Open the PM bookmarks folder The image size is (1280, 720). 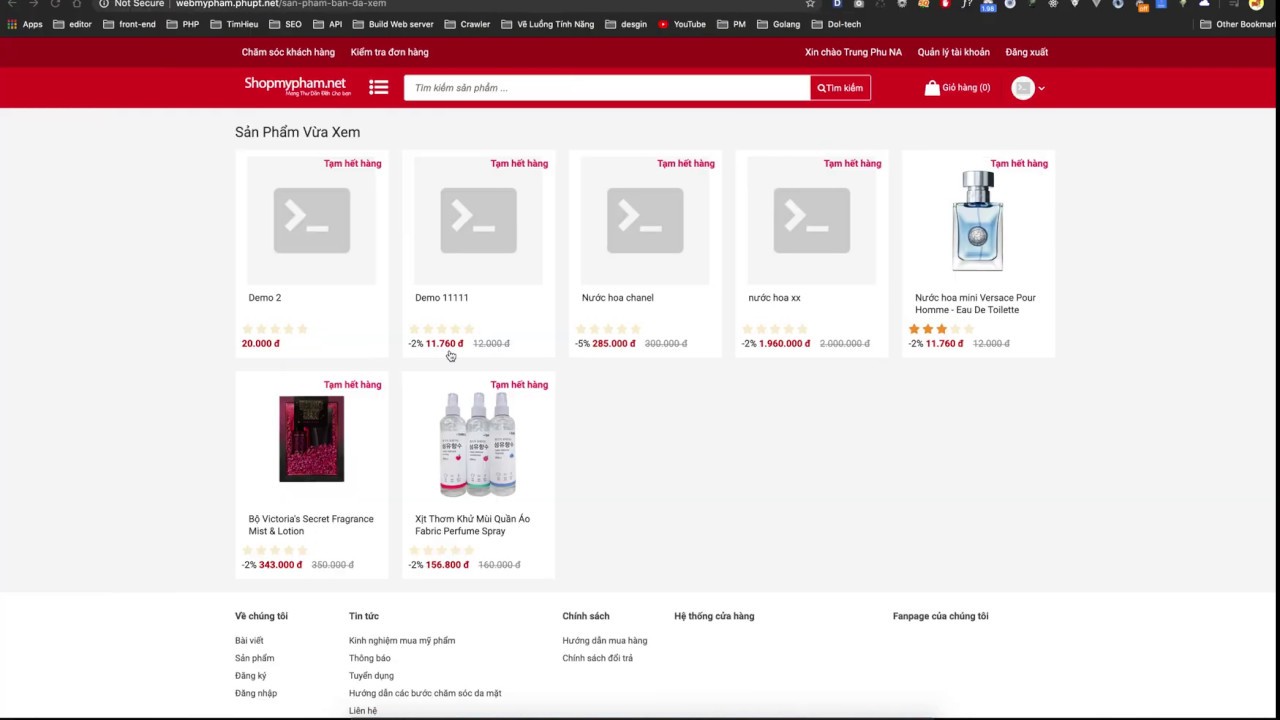[x=731, y=24]
